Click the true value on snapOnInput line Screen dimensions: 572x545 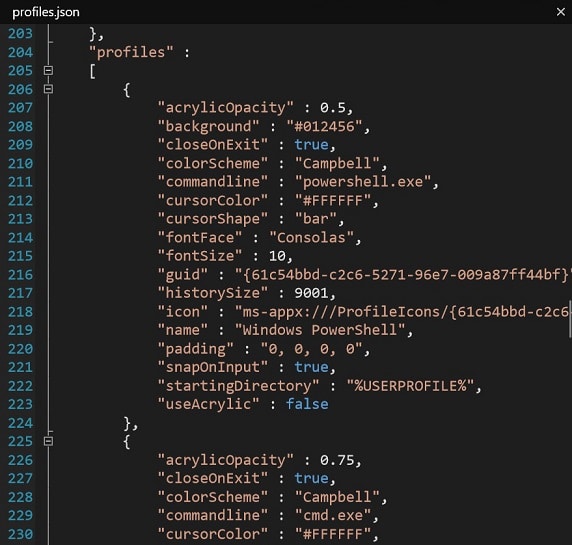pos(312,367)
